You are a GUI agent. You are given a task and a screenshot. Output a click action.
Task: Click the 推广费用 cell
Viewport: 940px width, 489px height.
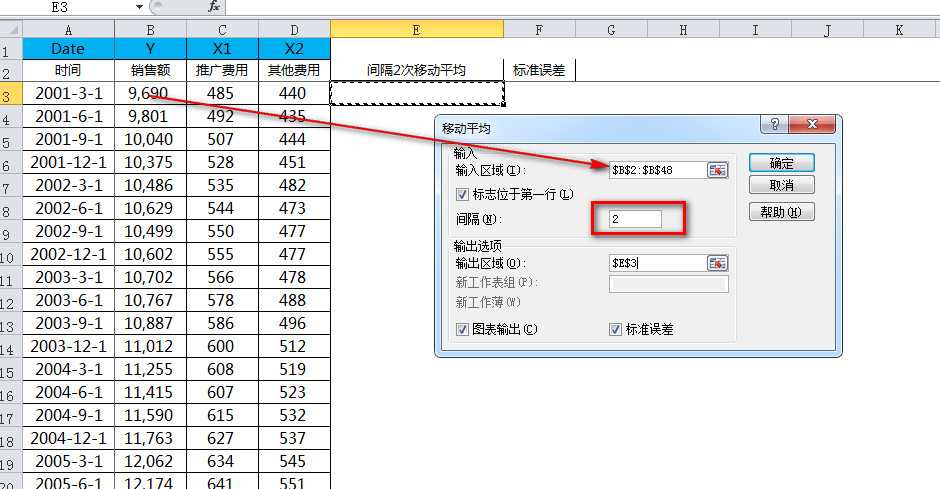[x=222, y=70]
